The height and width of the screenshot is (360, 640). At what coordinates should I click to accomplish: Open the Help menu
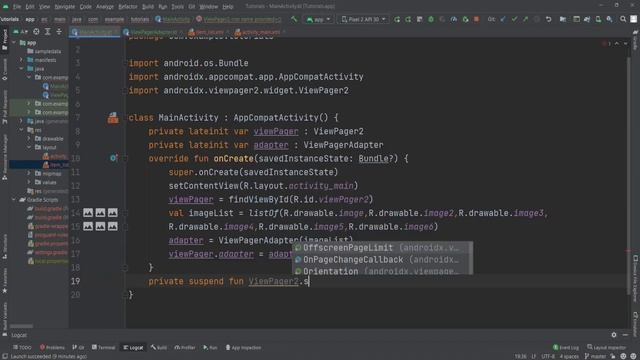[x=228, y=7]
